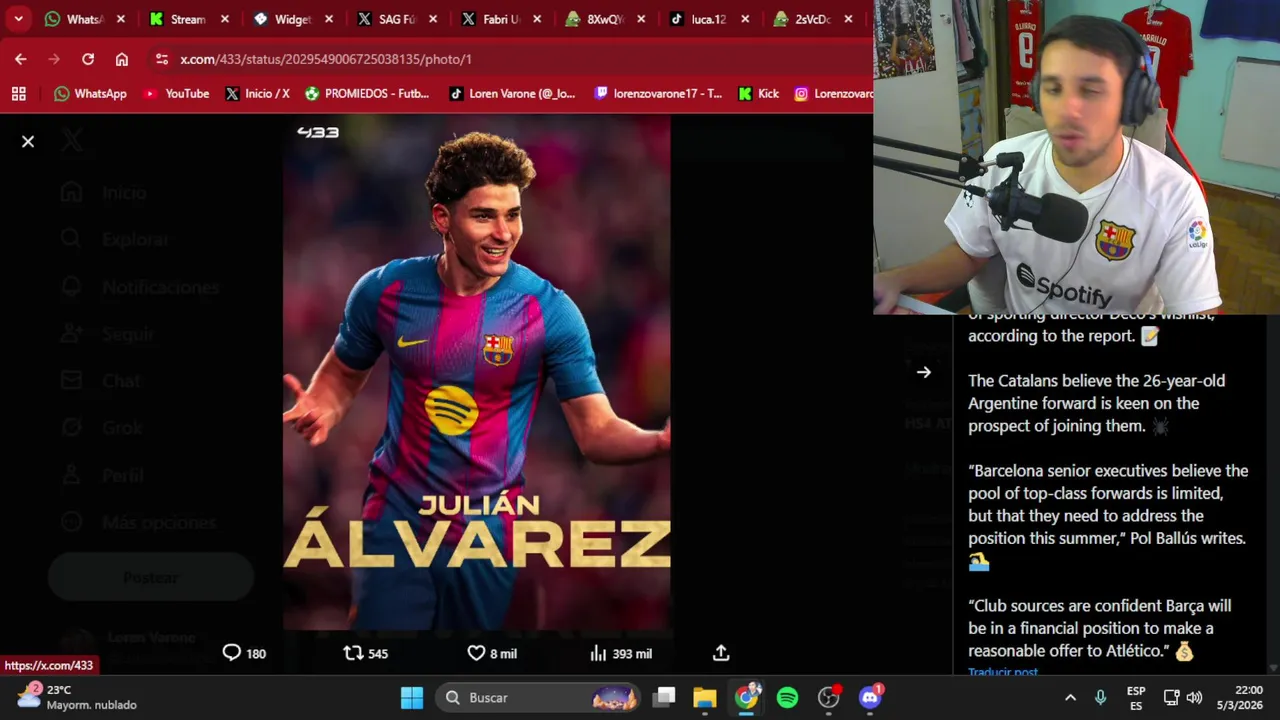Go to browser home page icon

click(122, 59)
